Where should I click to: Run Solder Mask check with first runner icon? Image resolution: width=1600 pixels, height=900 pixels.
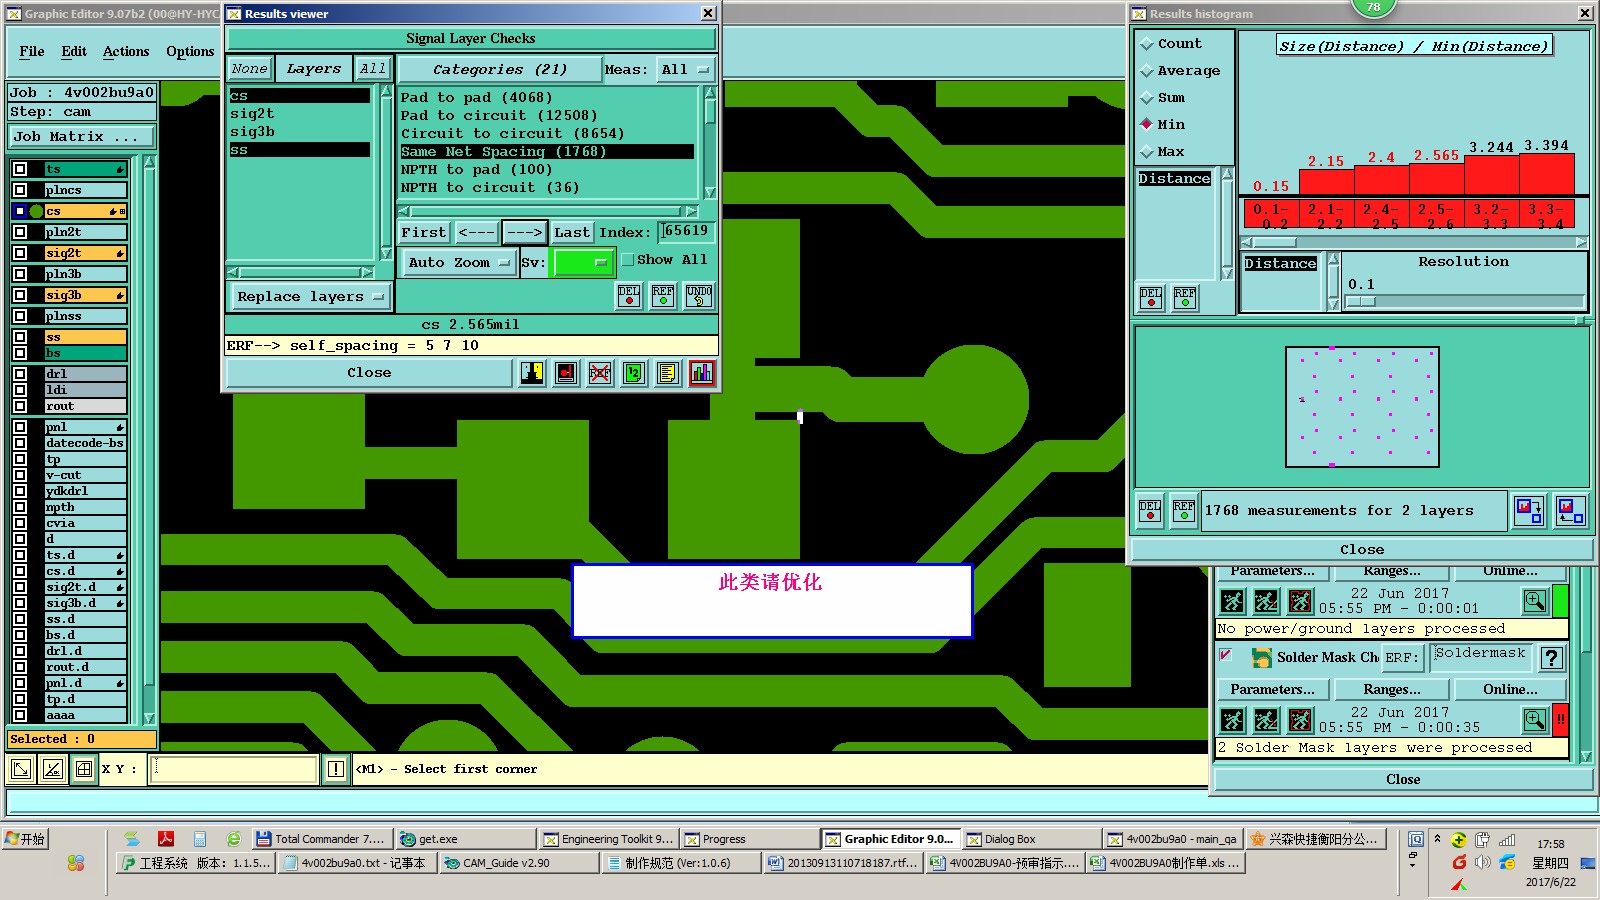[1233, 720]
